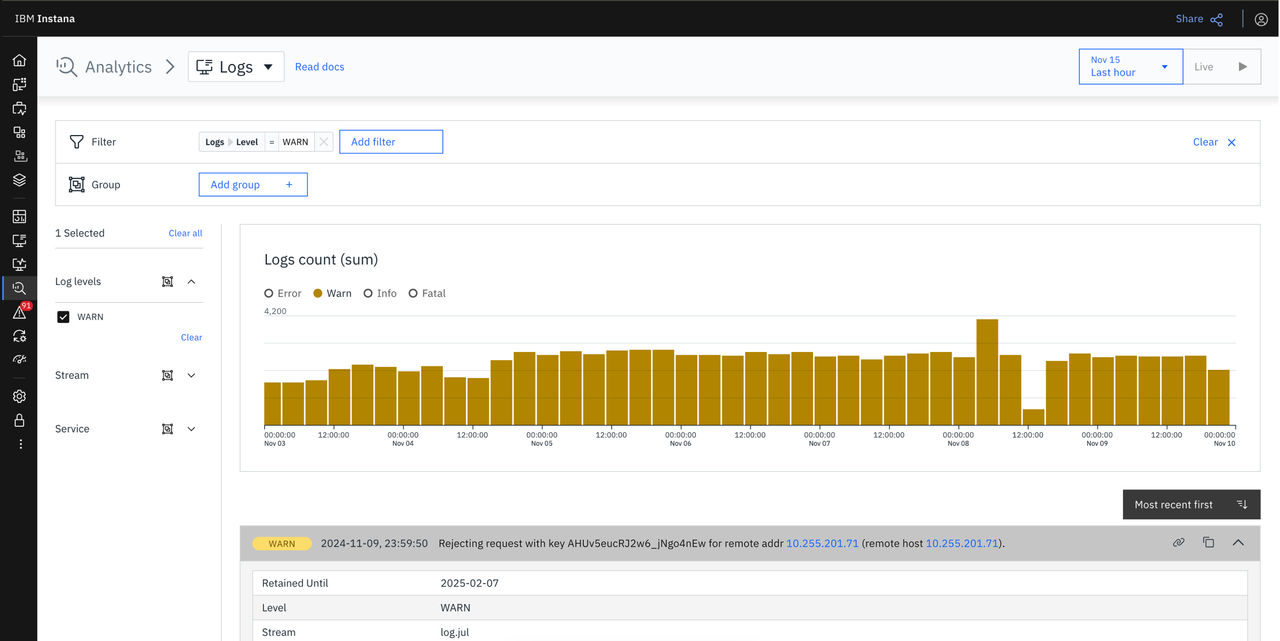Open the circular-arrows gear sidebar icon

coord(19,336)
